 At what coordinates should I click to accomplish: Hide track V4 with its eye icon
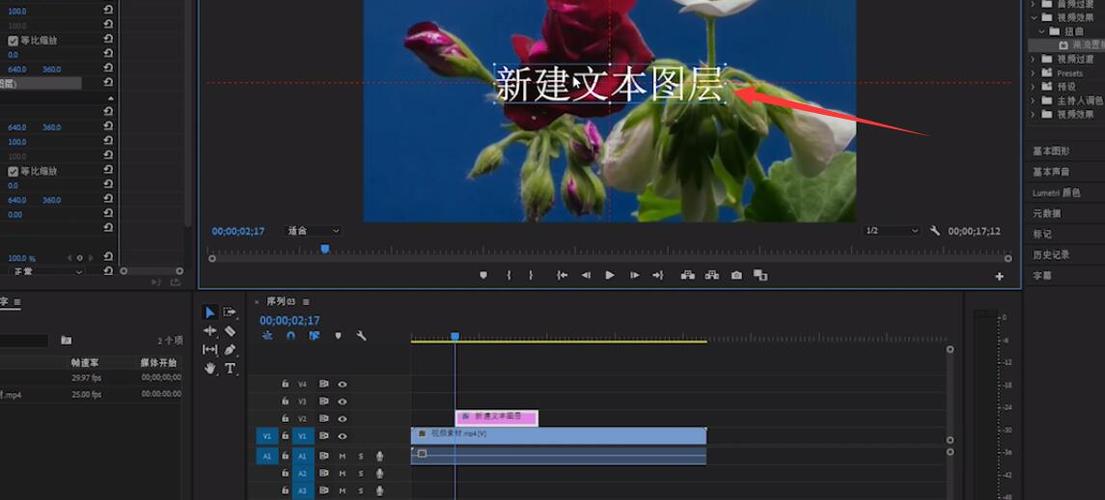342,385
